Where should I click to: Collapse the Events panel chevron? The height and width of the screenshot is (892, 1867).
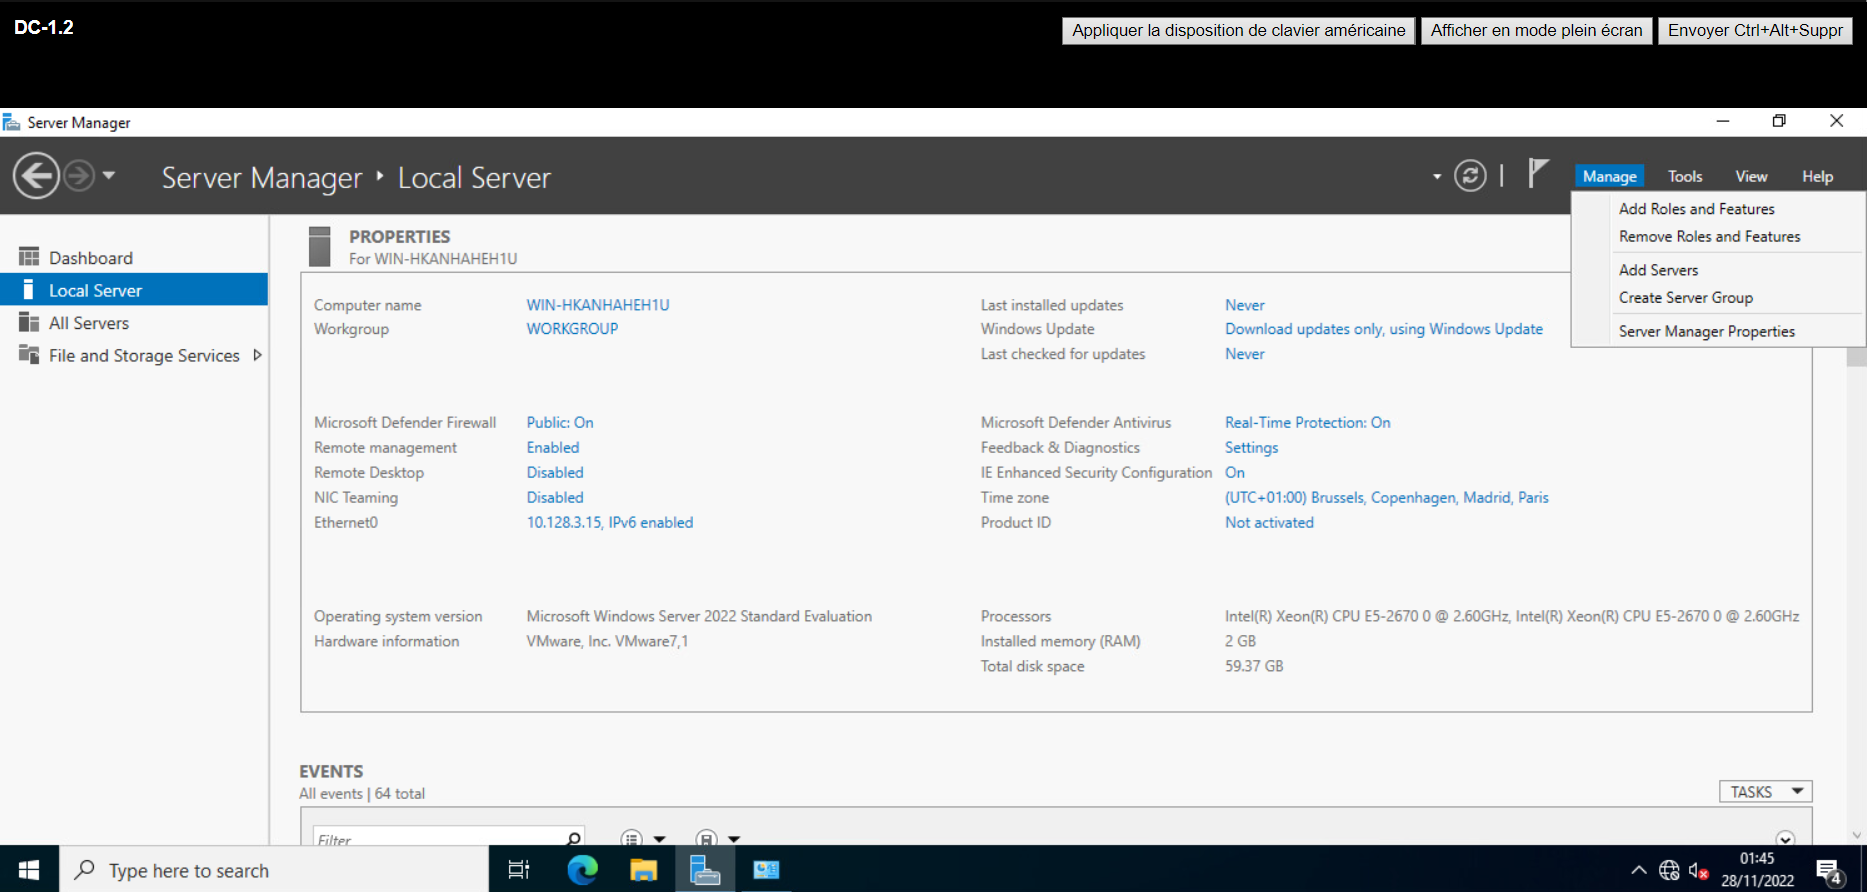point(1786,838)
